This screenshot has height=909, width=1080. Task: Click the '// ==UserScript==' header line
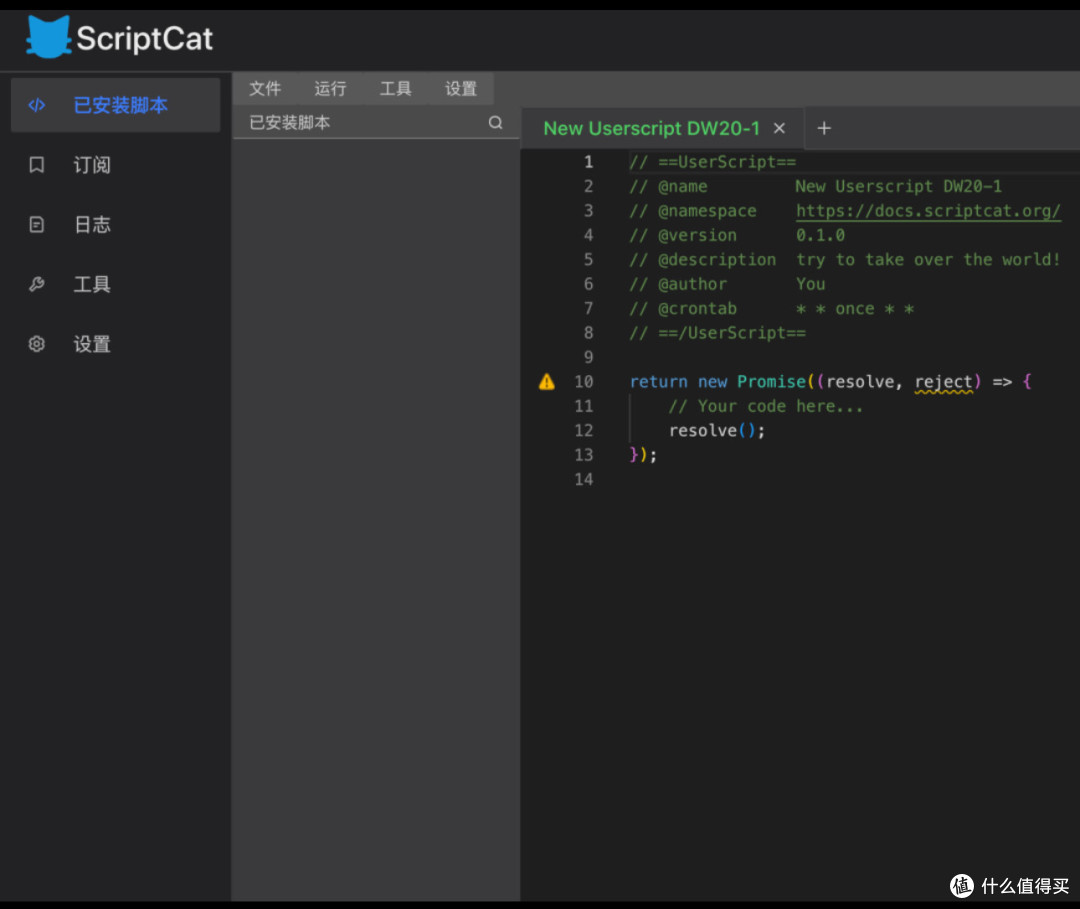(712, 162)
